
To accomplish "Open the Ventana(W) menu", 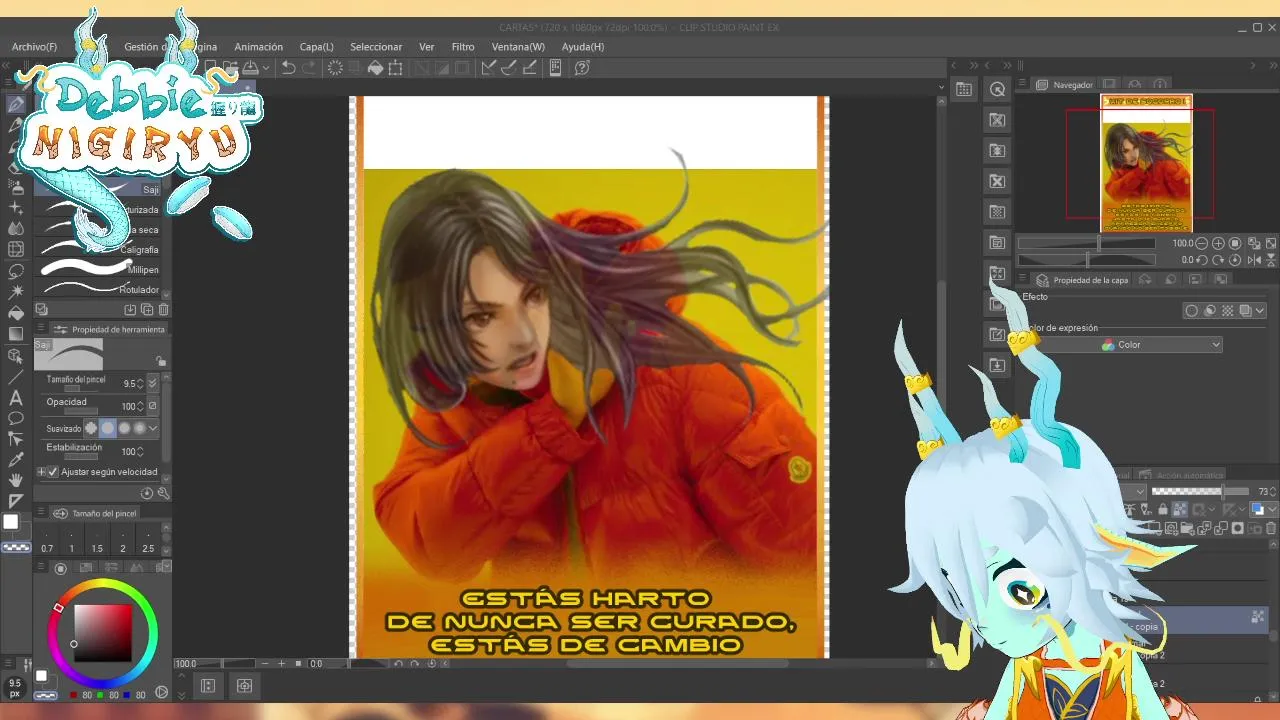I will [518, 47].
